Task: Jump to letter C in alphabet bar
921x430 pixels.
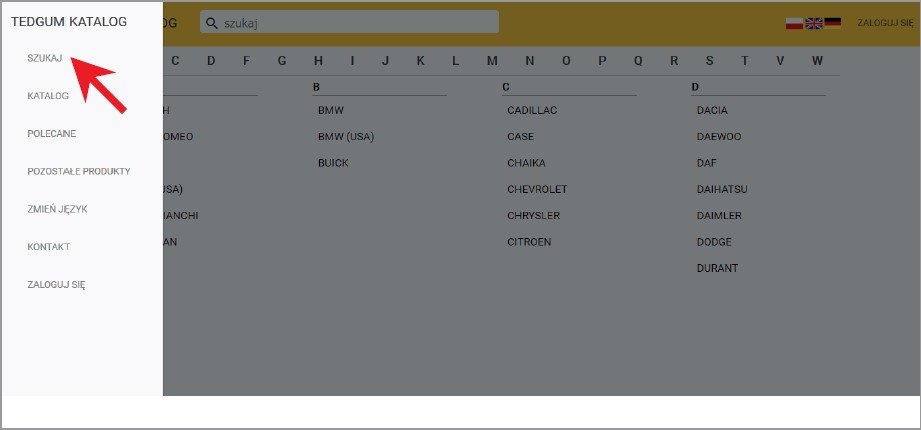Action: point(175,61)
